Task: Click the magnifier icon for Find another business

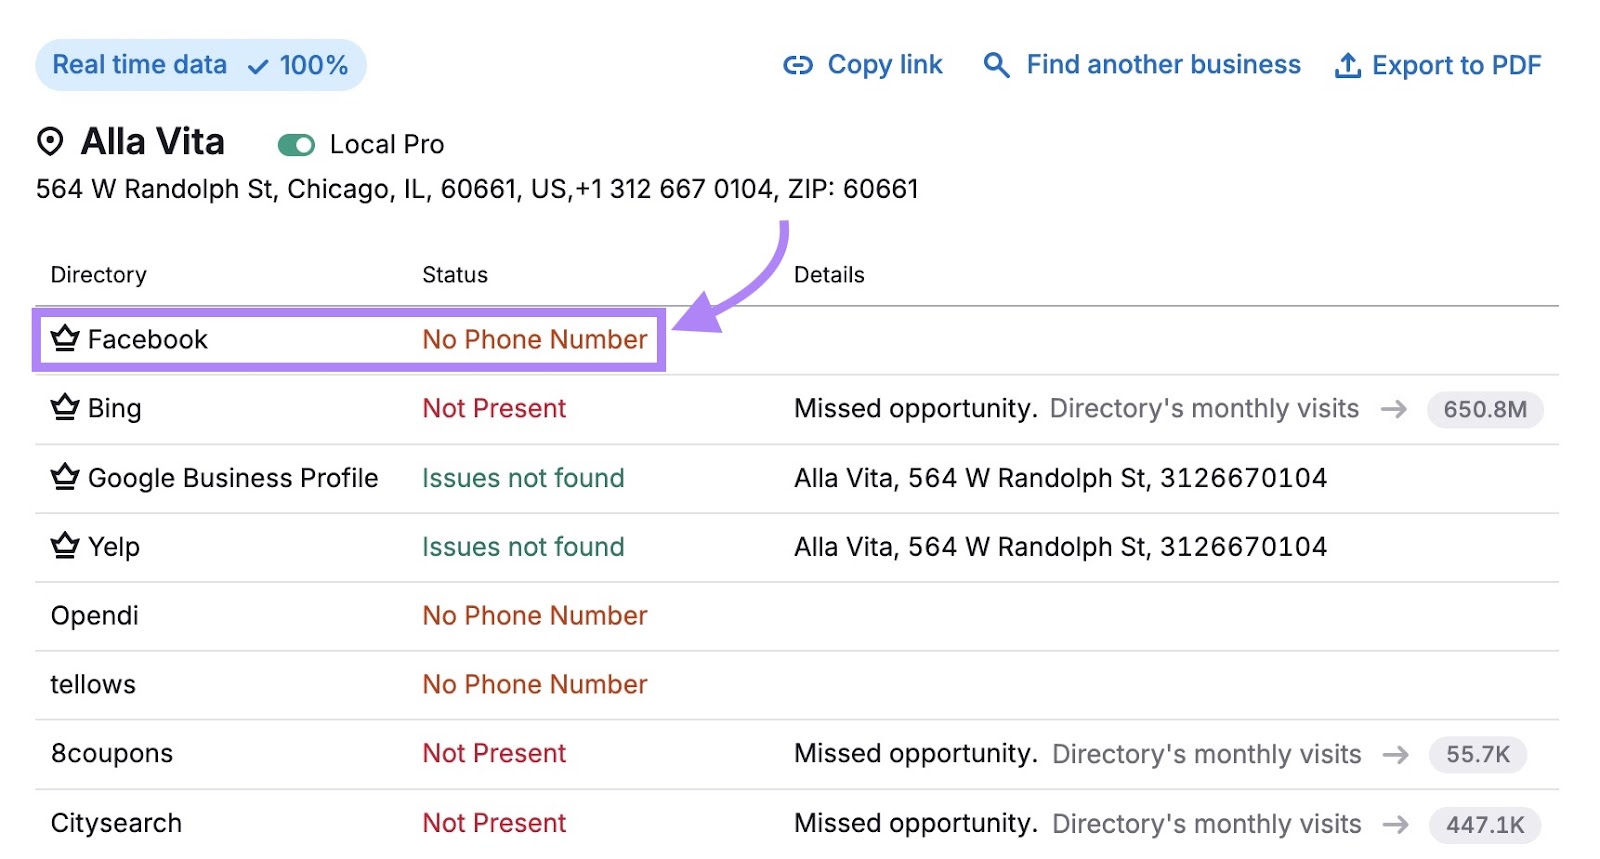Action: click(996, 66)
